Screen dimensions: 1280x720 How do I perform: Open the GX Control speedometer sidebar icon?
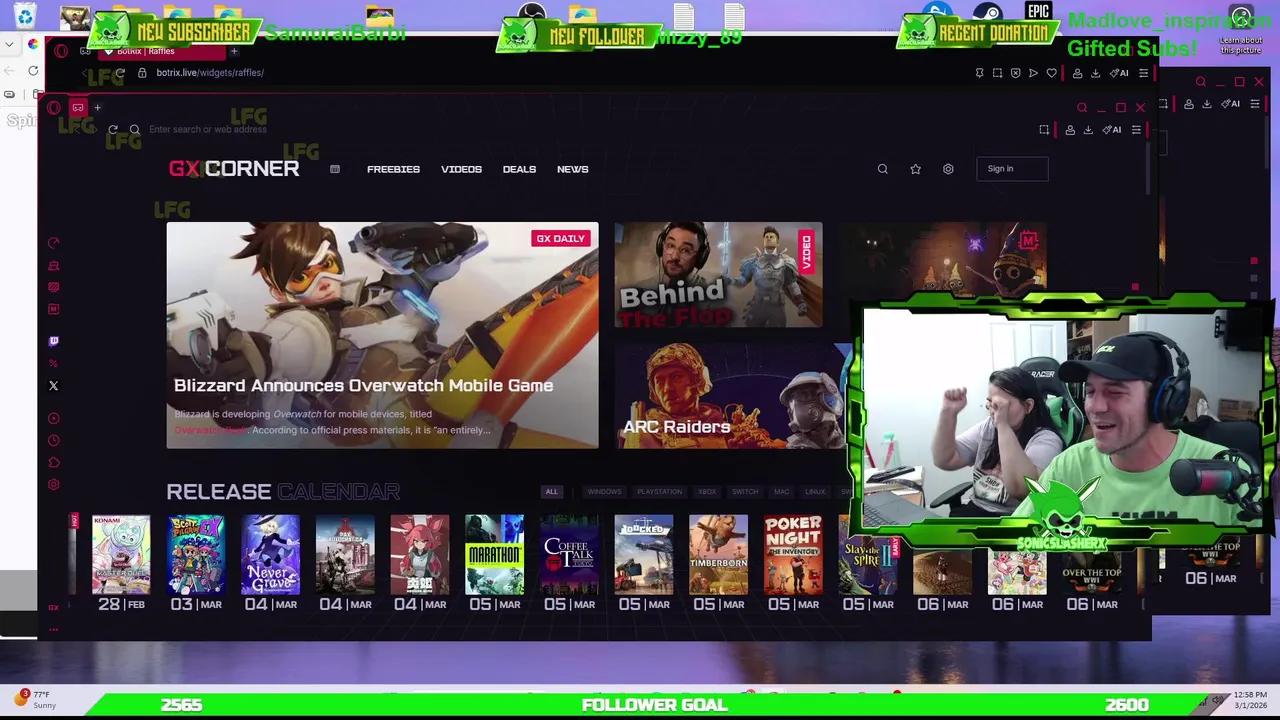(54, 243)
